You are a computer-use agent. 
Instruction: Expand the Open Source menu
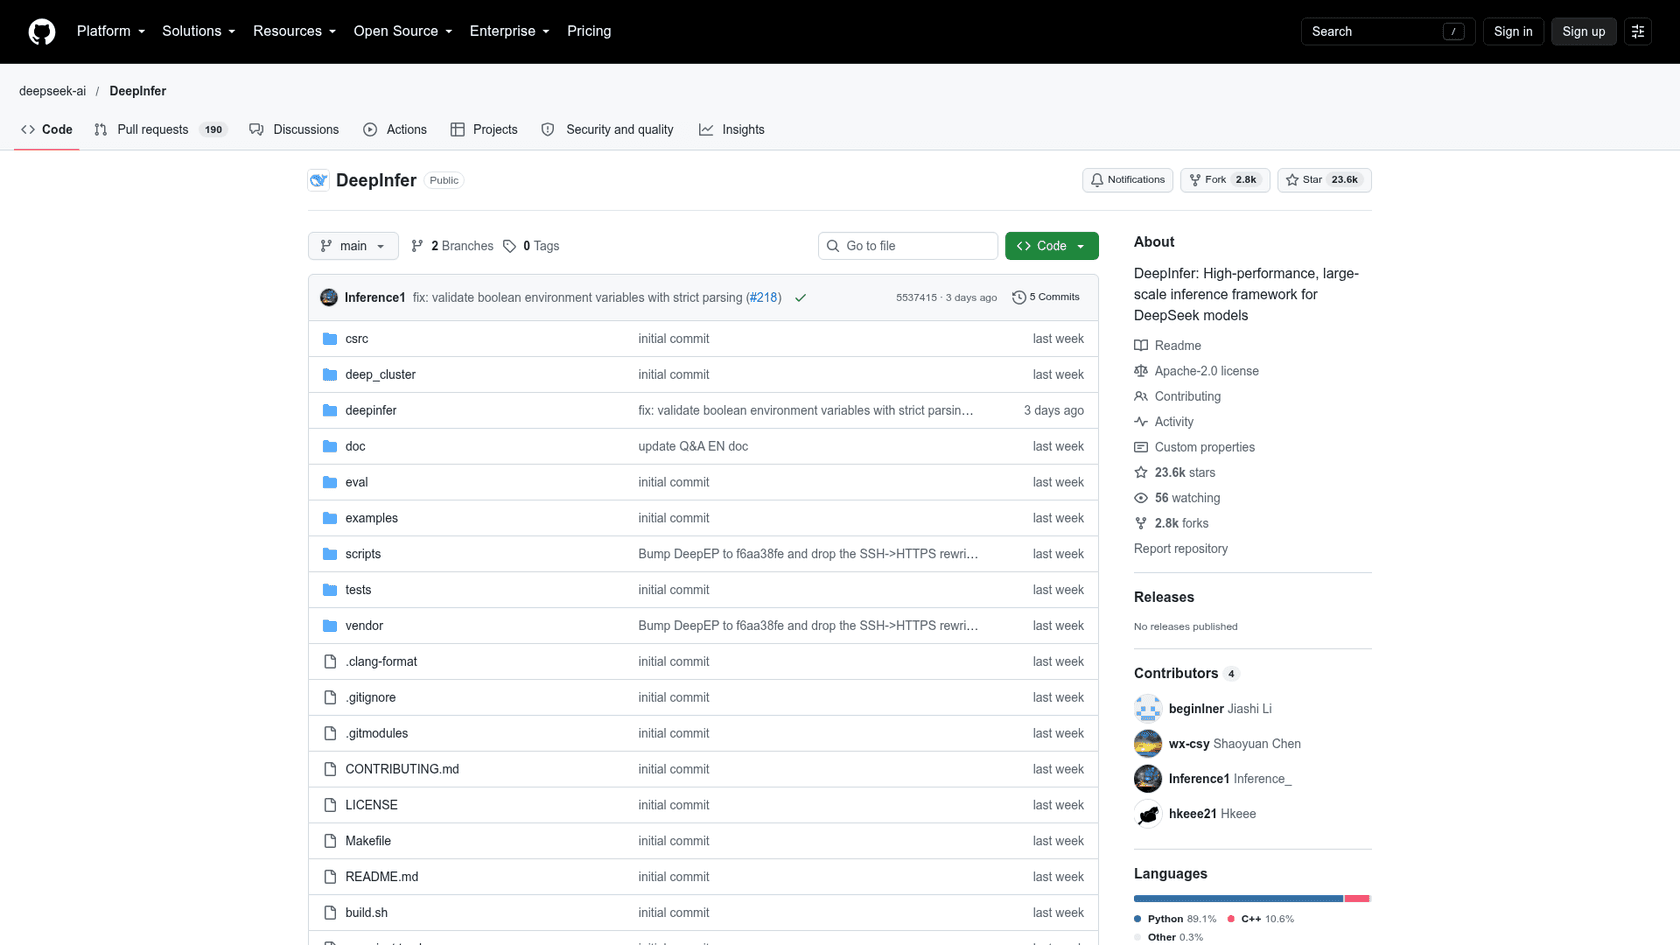tap(403, 32)
